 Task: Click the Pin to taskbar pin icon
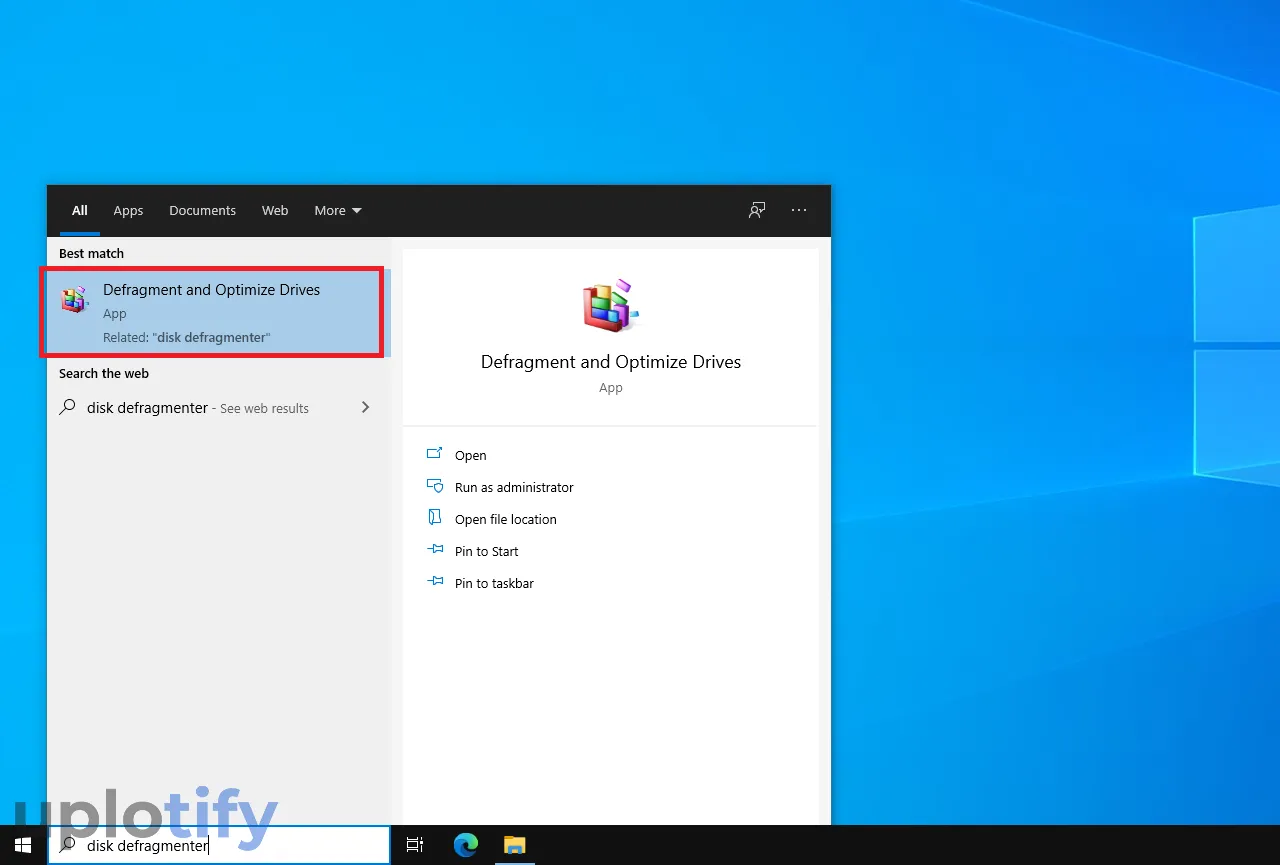tap(435, 582)
